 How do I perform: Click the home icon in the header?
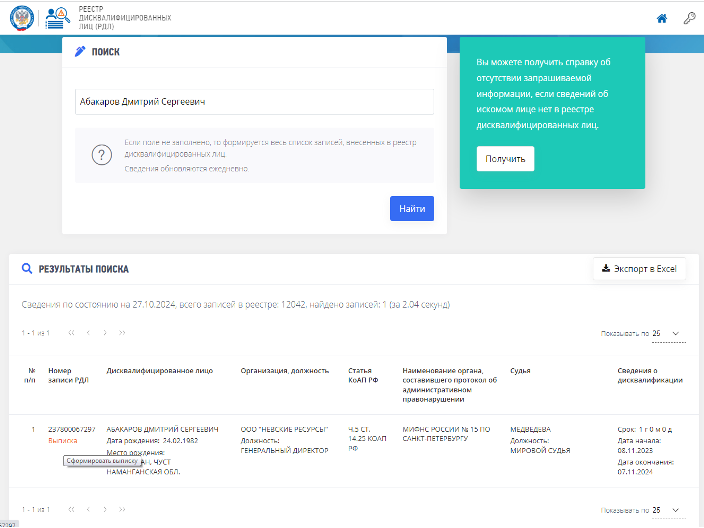tap(661, 18)
